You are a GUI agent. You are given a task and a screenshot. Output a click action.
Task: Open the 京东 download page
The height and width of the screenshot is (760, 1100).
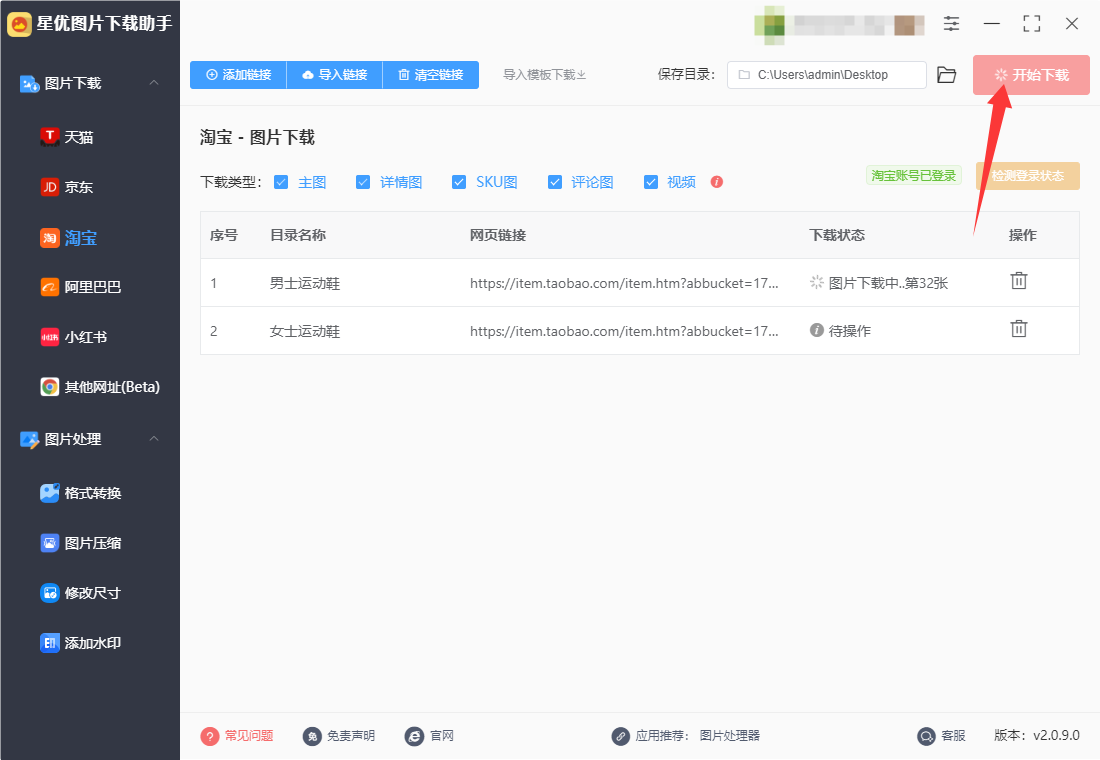(67, 187)
